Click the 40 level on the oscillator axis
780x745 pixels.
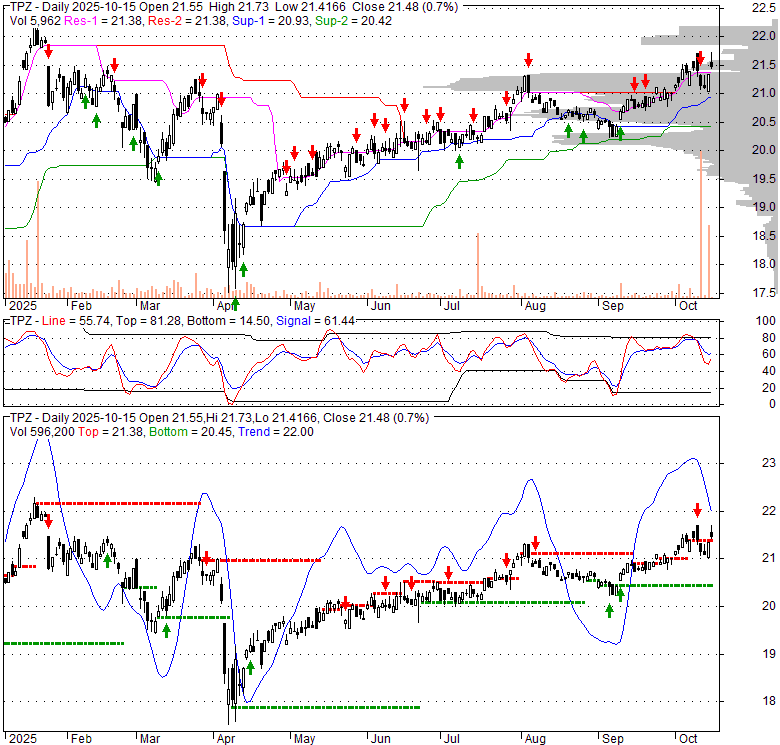[x=769, y=371]
